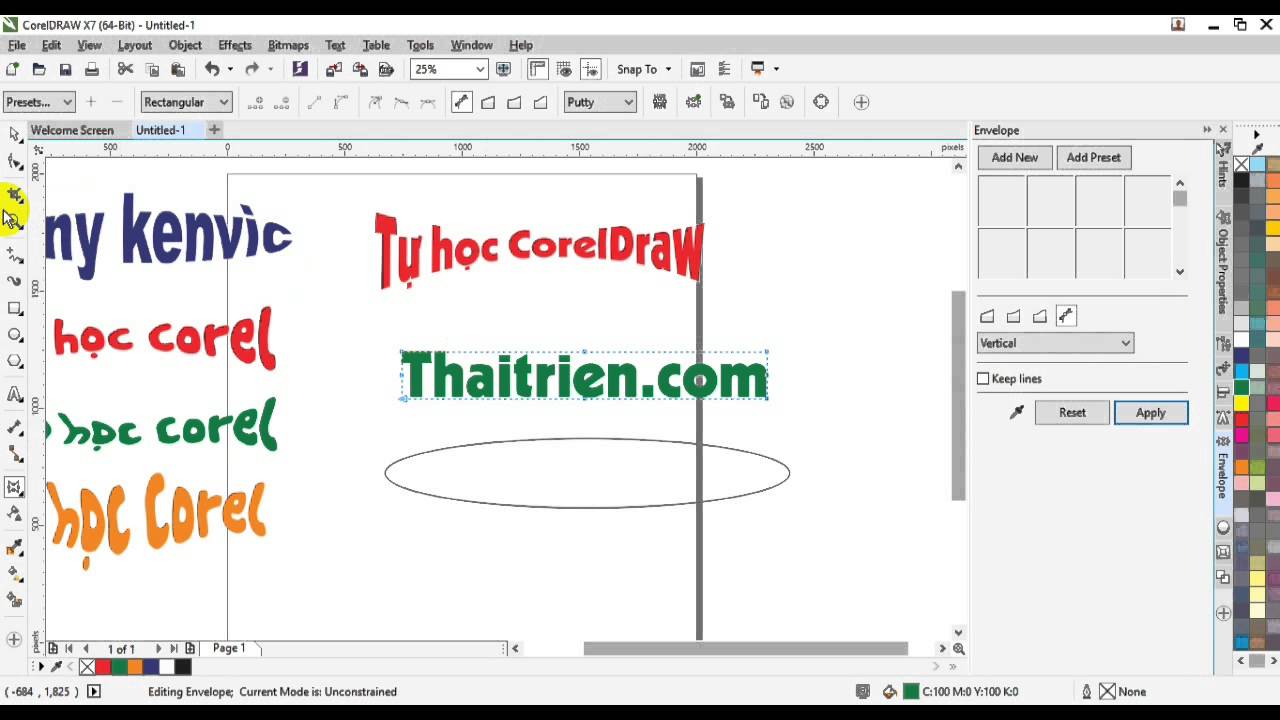
Task: Switch to the Page 1 tab
Action: click(229, 648)
